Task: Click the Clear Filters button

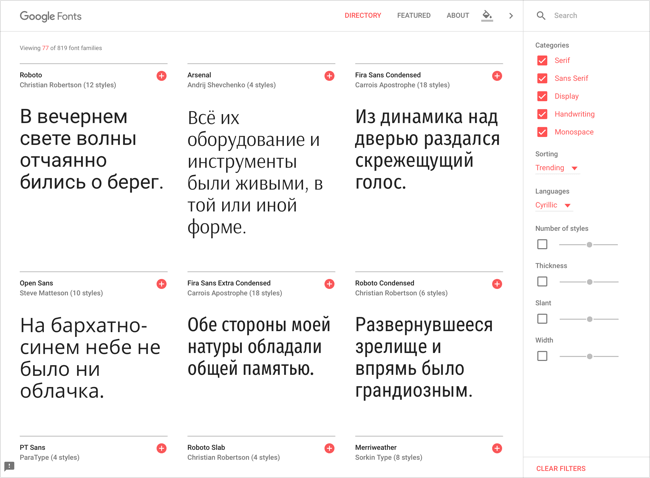Action: (x=560, y=468)
